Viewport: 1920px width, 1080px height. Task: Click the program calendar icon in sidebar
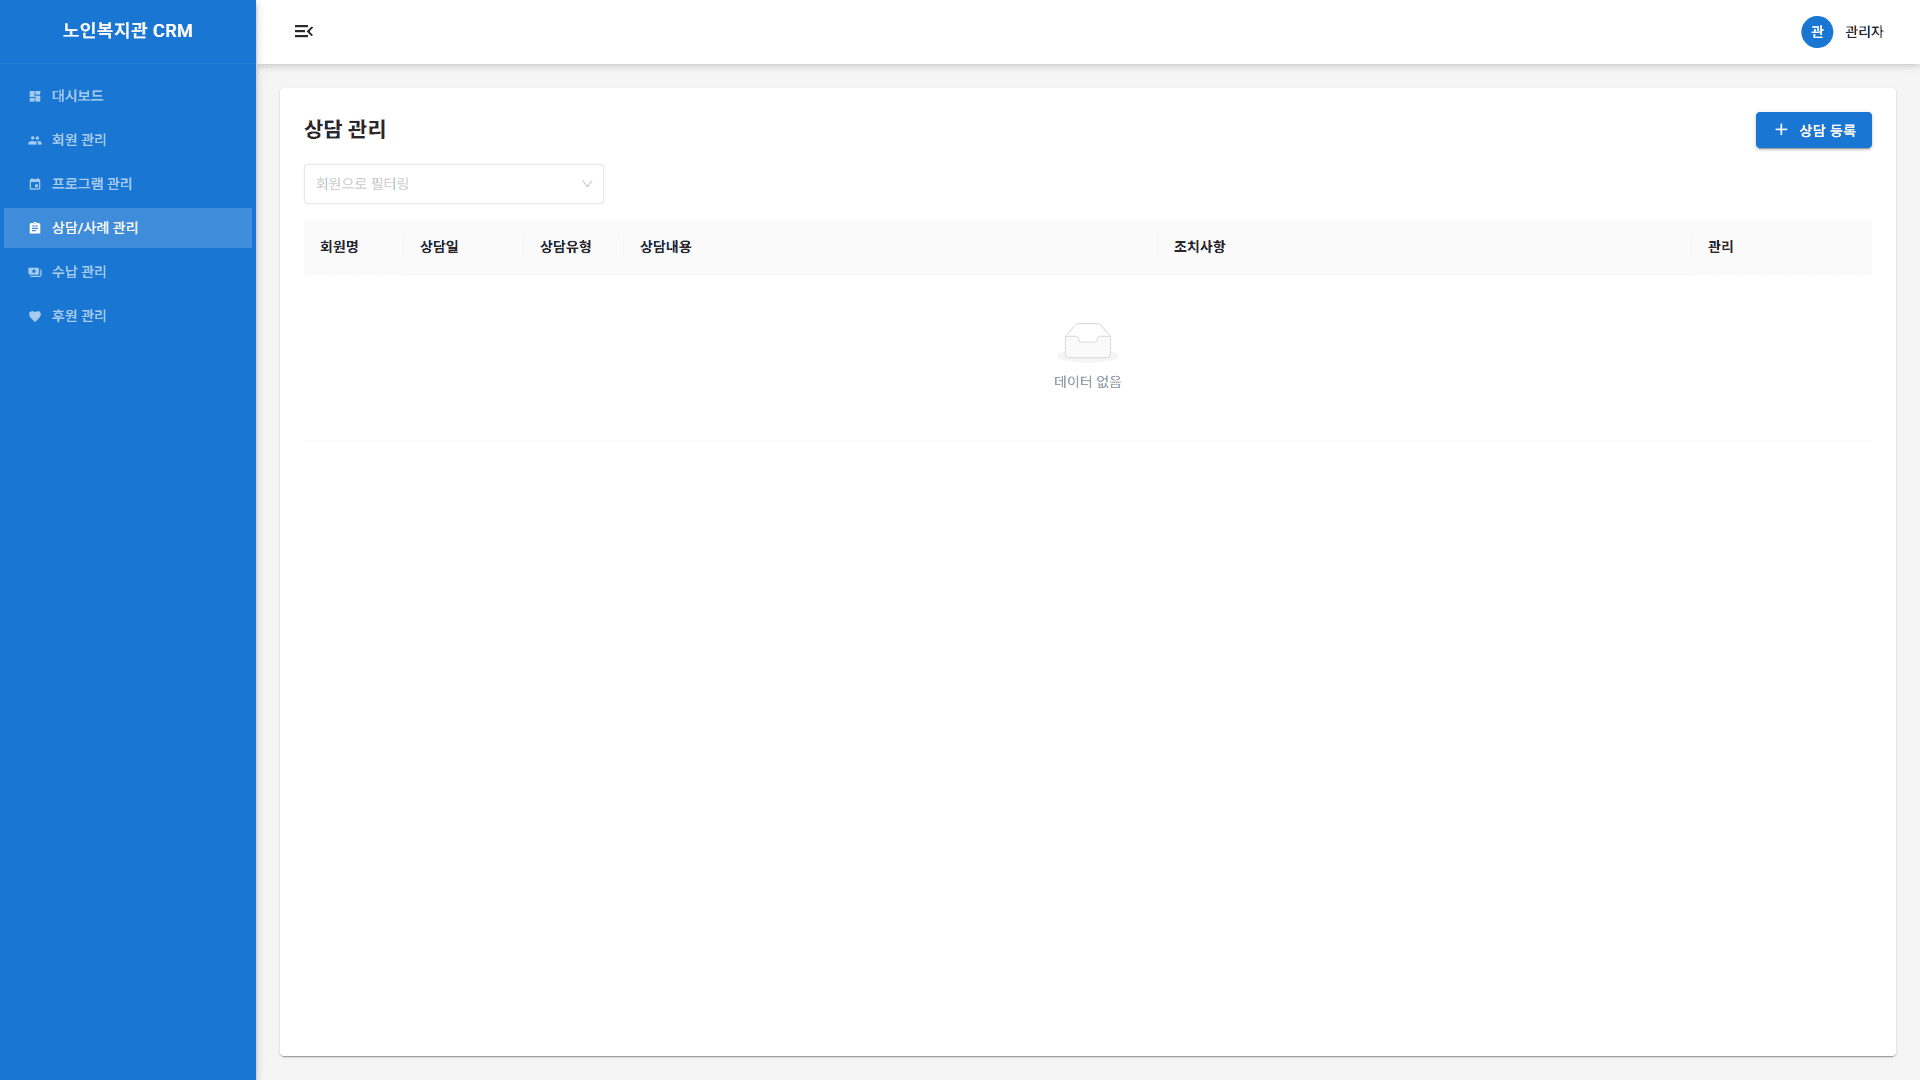pyautogui.click(x=35, y=184)
